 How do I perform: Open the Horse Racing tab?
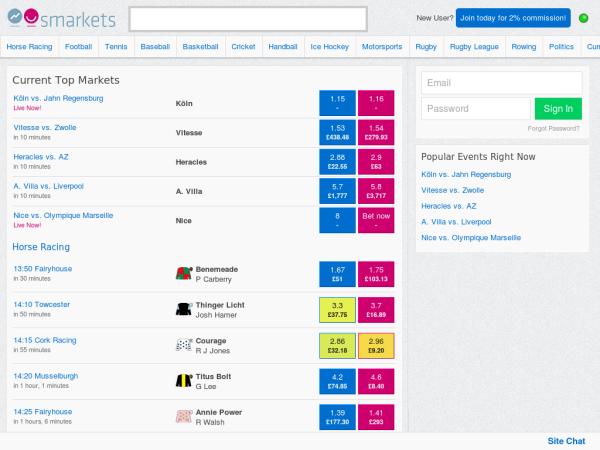point(29,47)
